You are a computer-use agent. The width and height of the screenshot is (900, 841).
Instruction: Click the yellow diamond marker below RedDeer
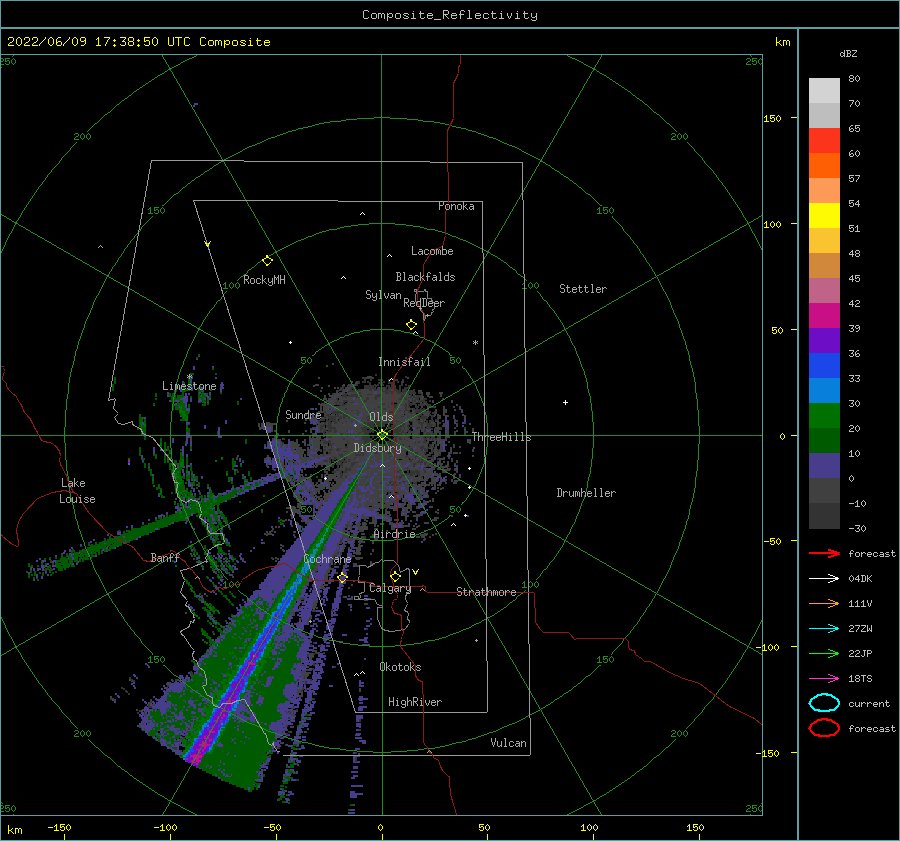pos(411,325)
